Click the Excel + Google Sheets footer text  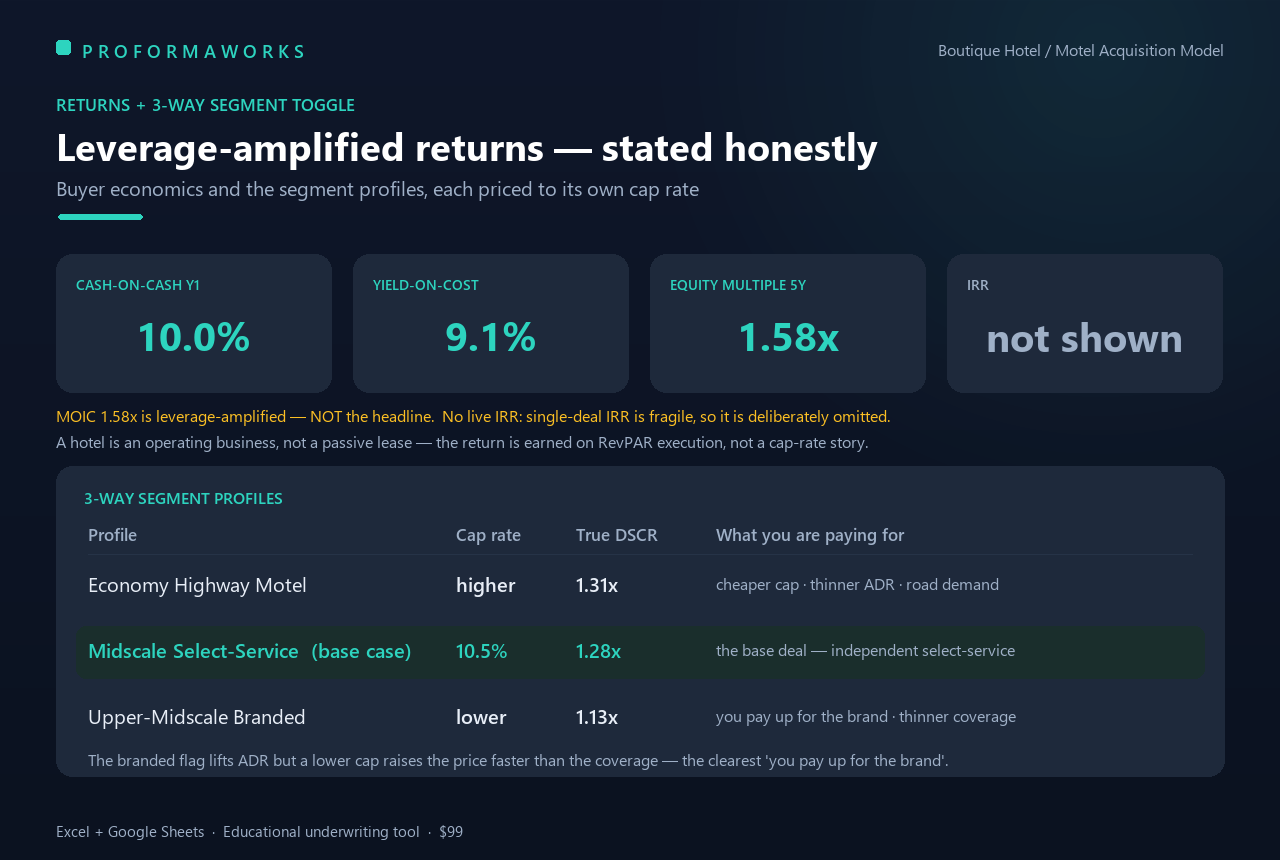click(130, 832)
